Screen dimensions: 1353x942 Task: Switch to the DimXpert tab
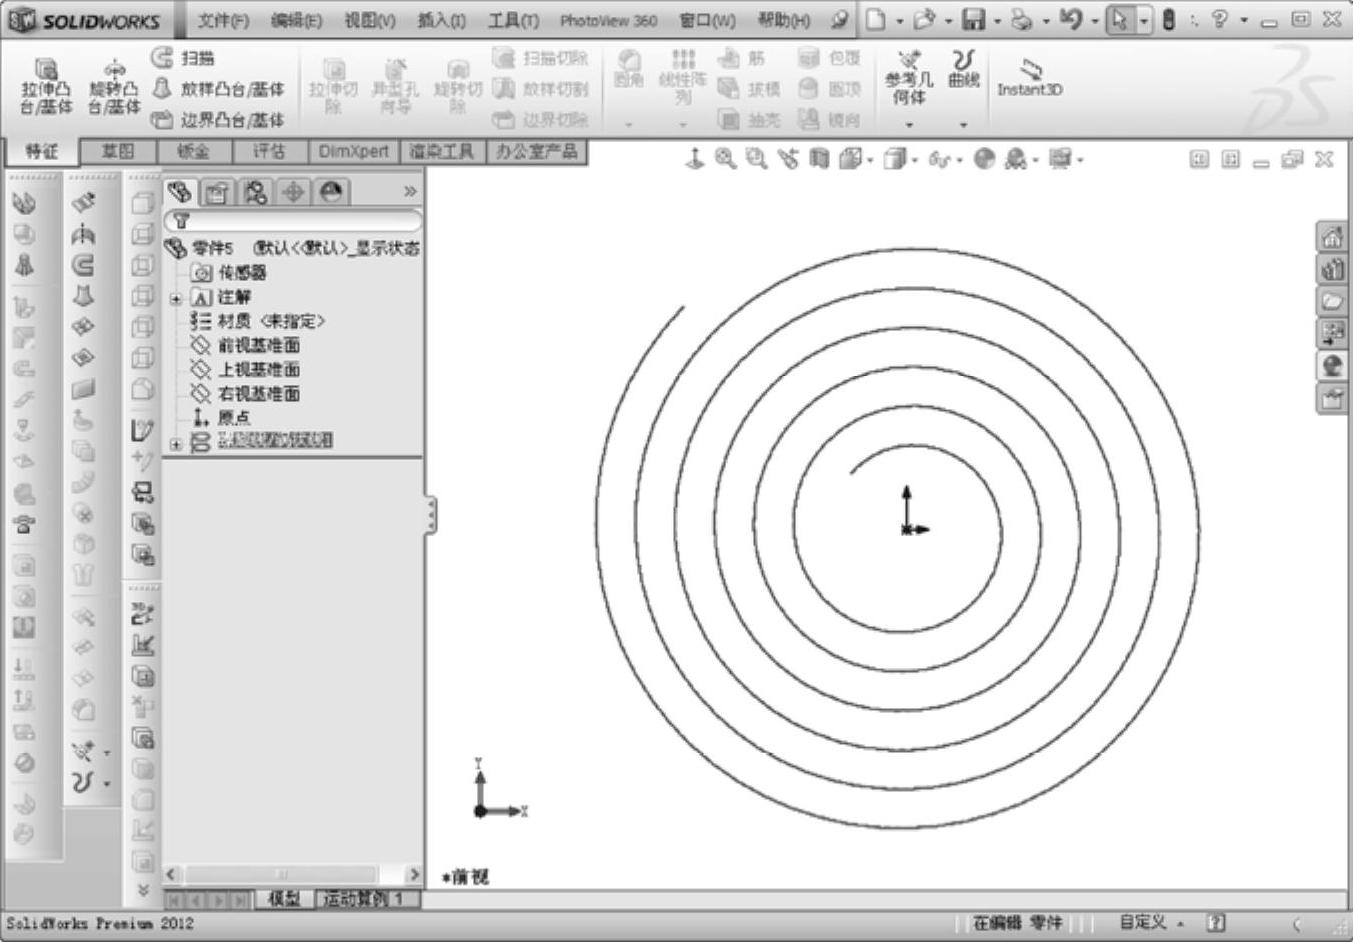[353, 151]
